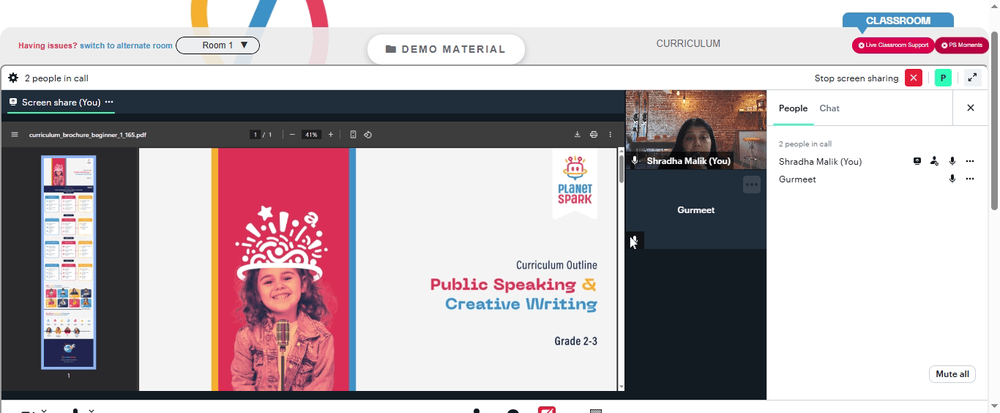
Task: Mute Gurmeet's microphone in People list
Action: (x=952, y=179)
